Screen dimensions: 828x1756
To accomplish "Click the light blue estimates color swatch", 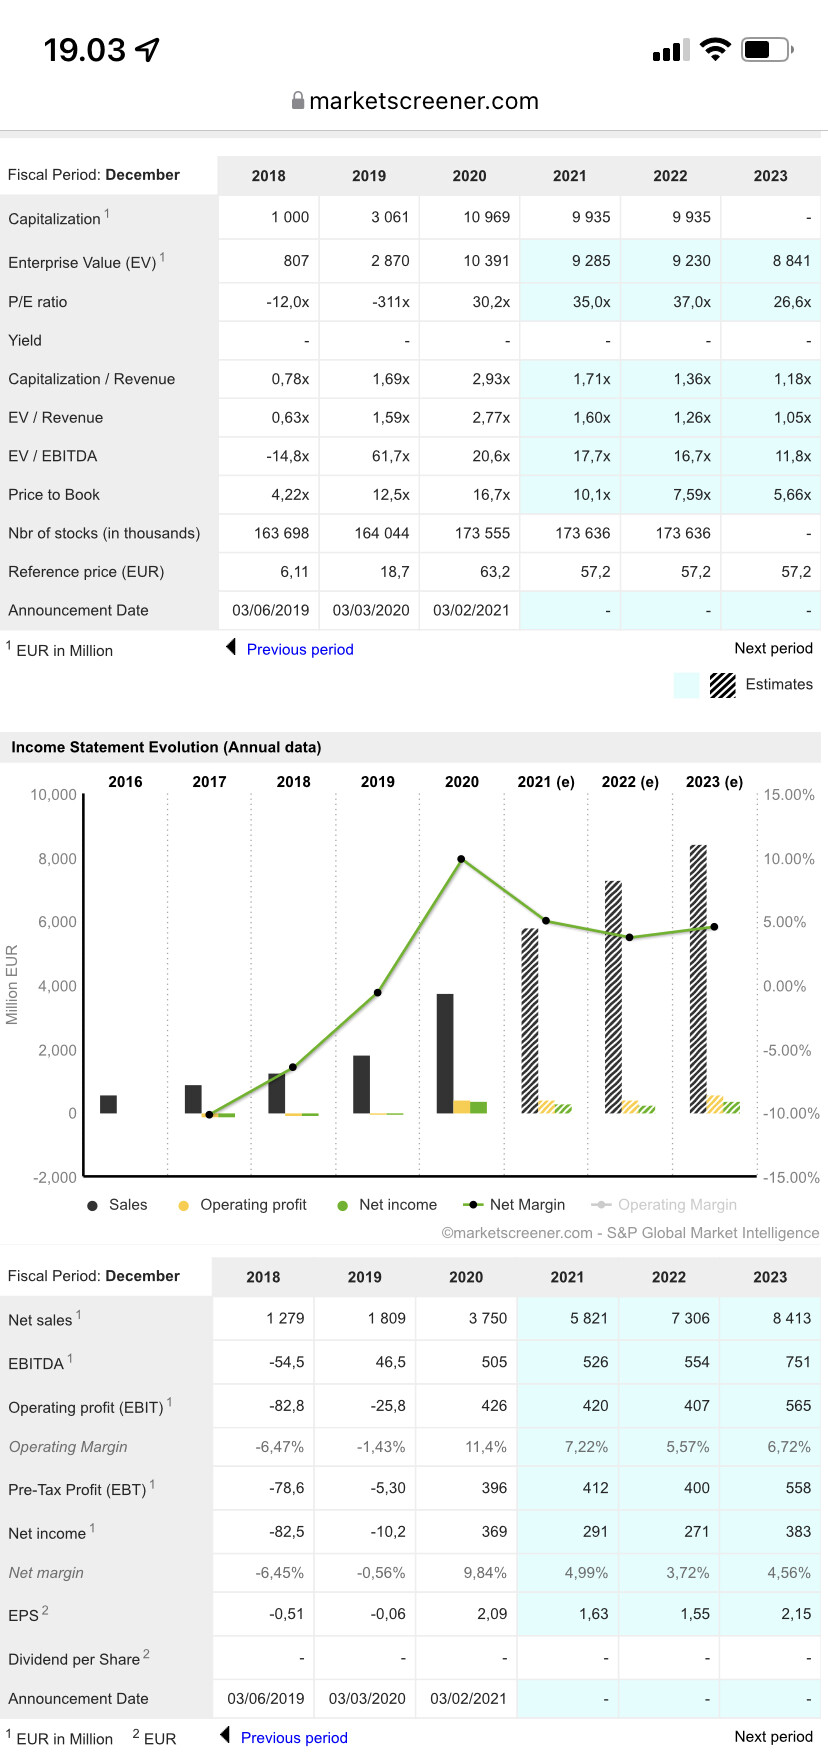I will [686, 685].
